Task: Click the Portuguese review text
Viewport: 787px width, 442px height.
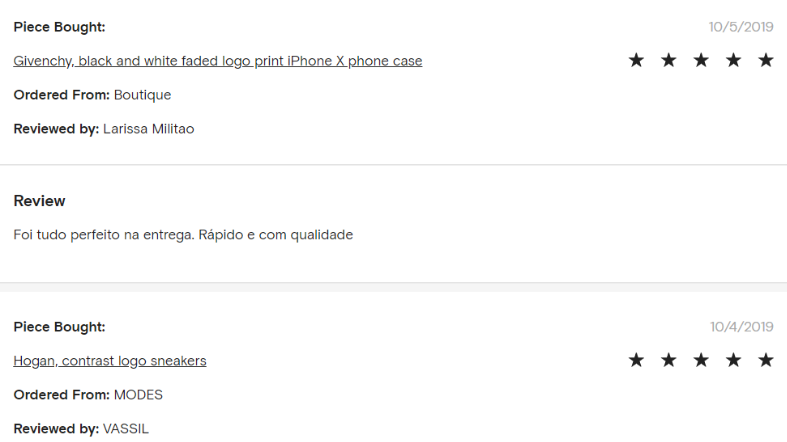Action: point(183,235)
